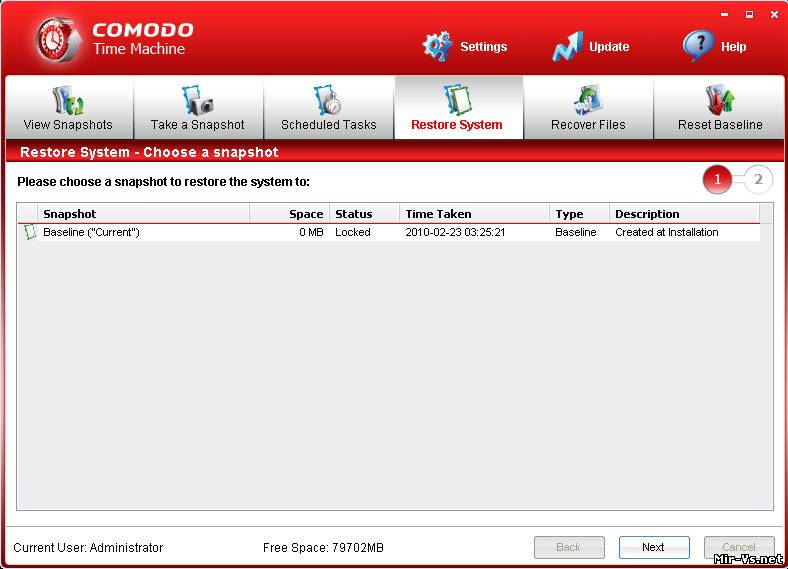This screenshot has width=788, height=569.
Task: Click the Next button
Action: tap(654, 547)
